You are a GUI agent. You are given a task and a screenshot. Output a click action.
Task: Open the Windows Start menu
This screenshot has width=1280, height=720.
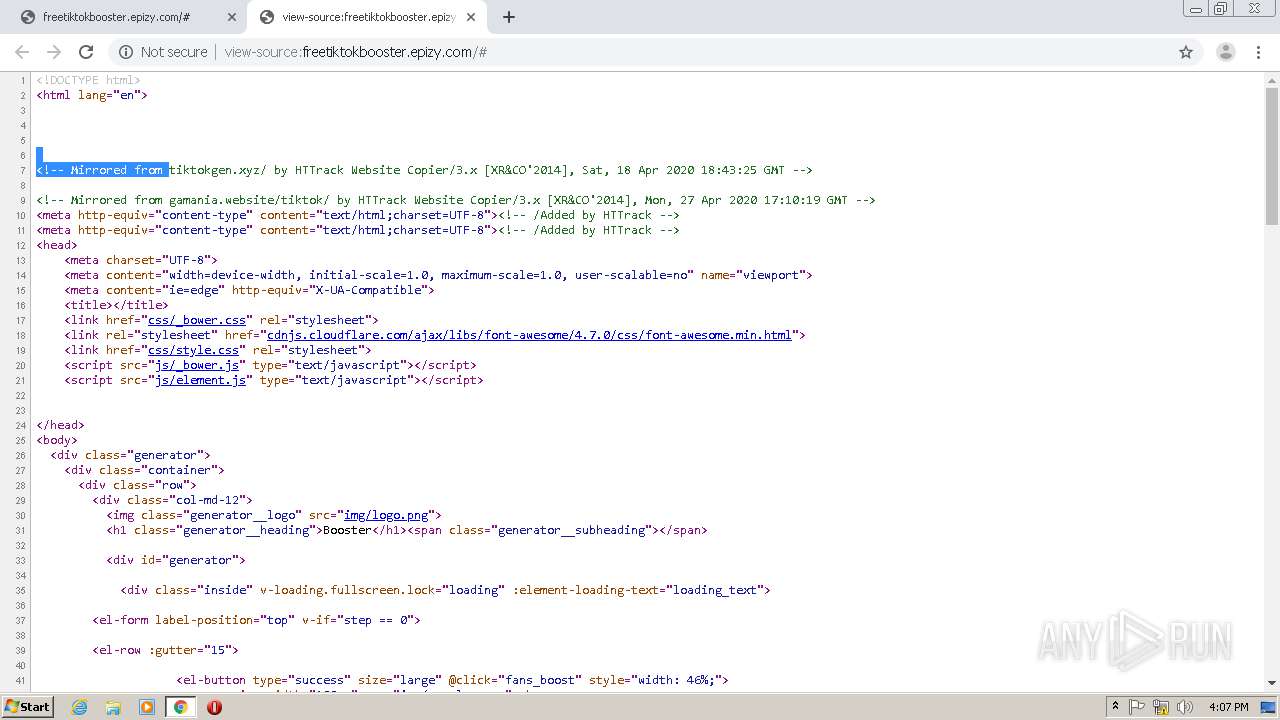click(27, 706)
